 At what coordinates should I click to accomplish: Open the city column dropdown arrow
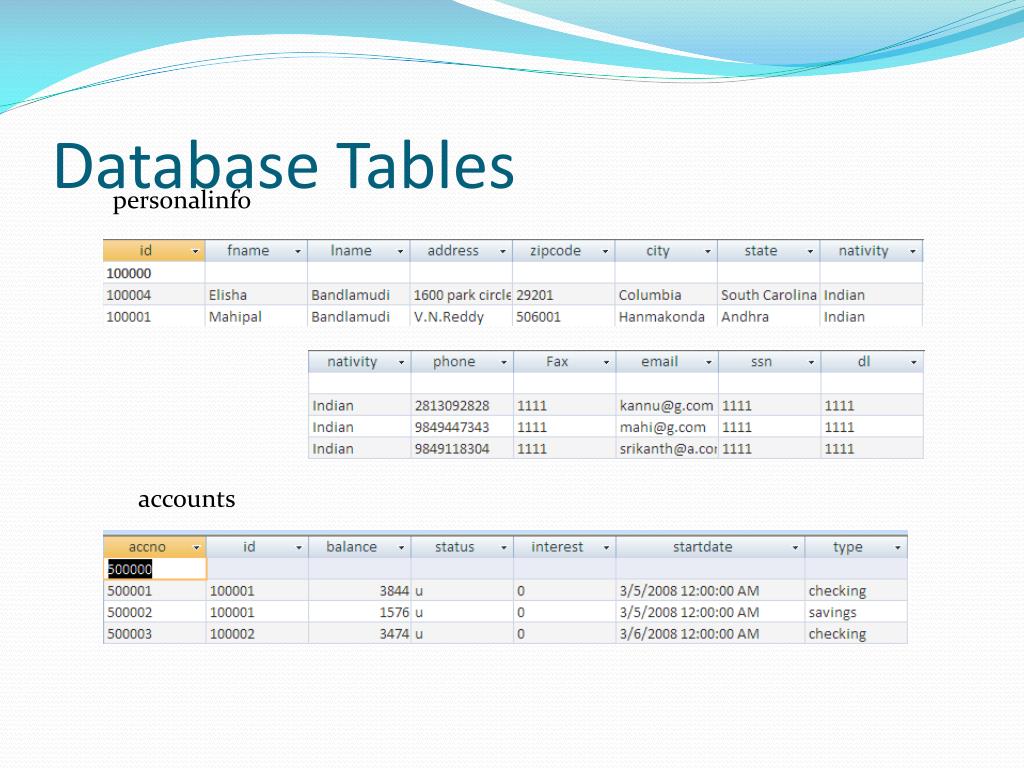pyautogui.click(x=707, y=251)
